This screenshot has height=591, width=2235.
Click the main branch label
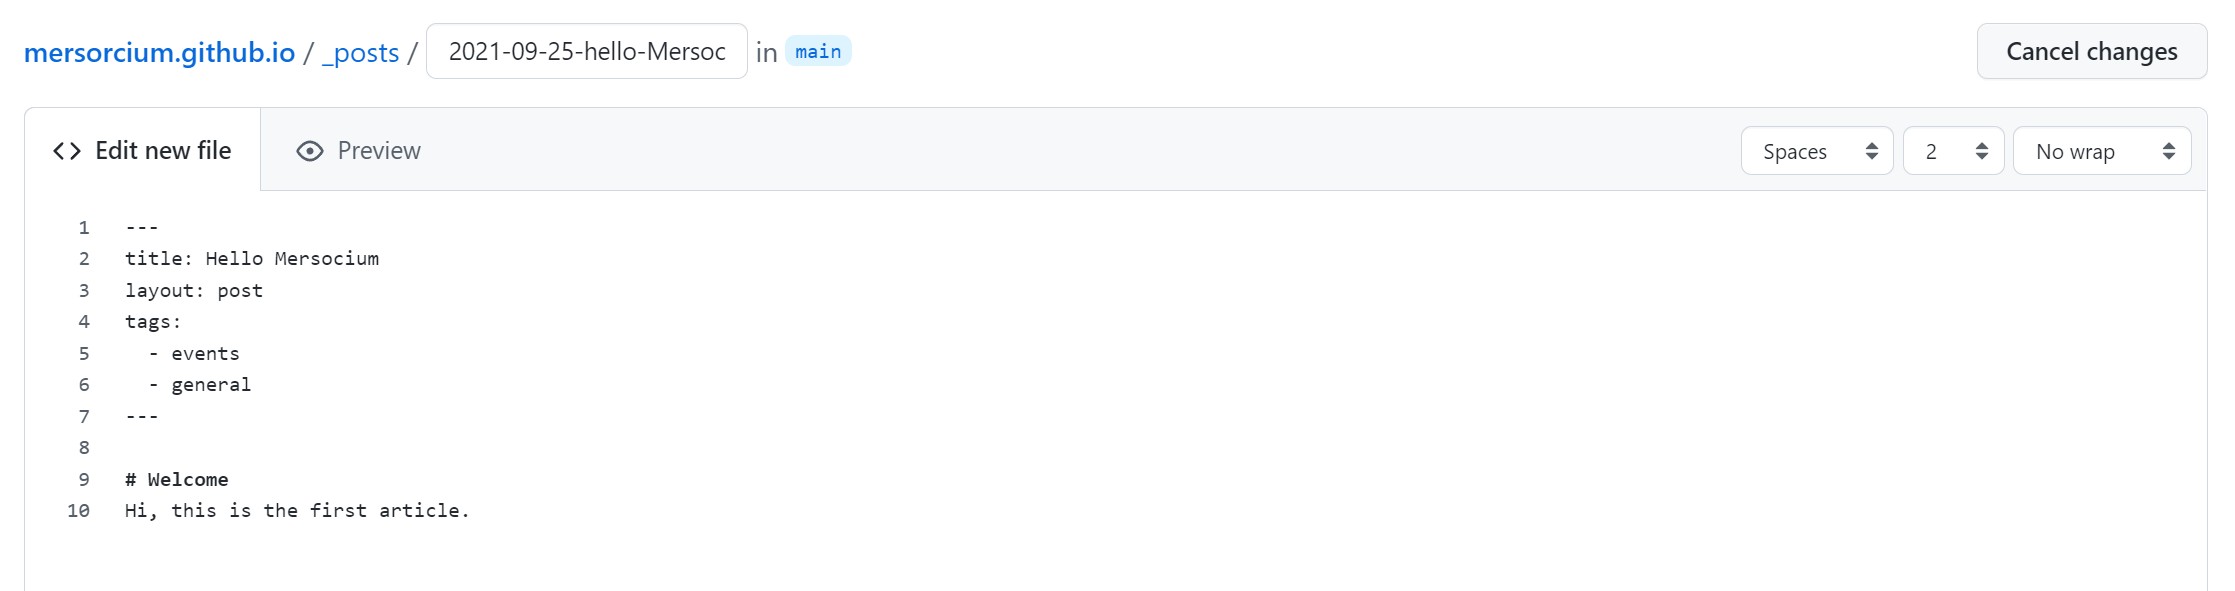click(x=818, y=51)
